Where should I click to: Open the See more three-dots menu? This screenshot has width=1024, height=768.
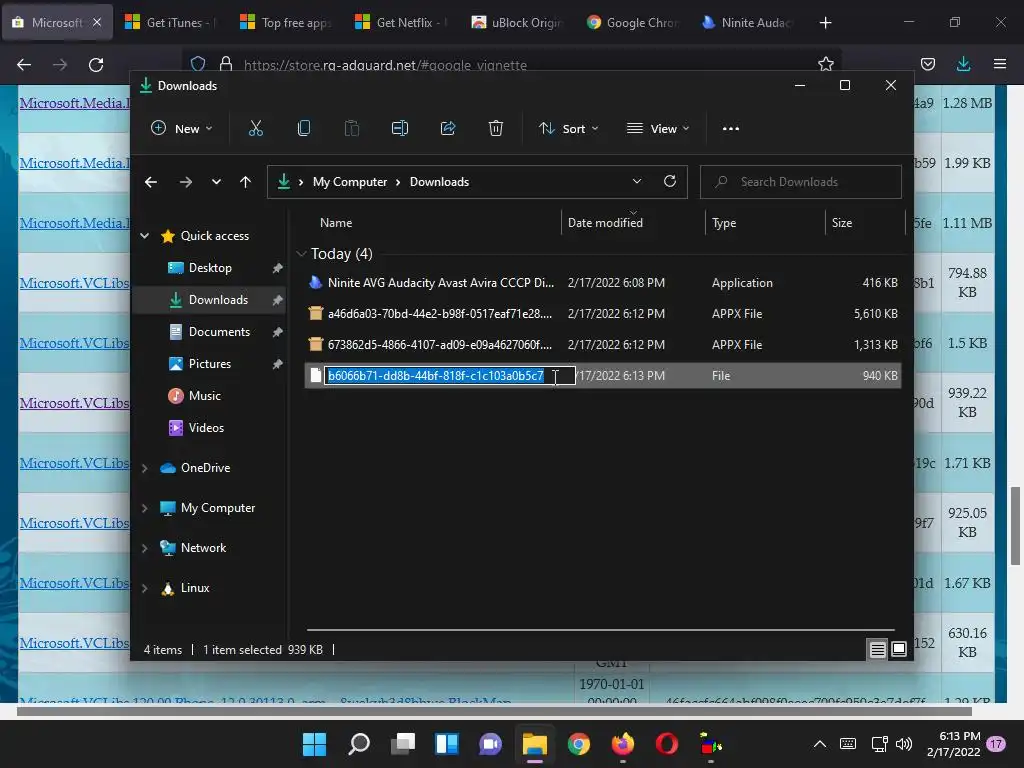point(731,129)
